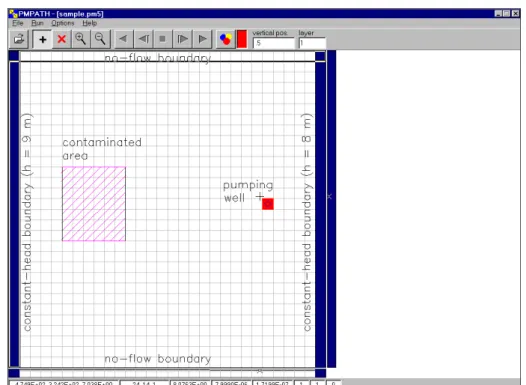Open the Run menu
Image resolution: width=526 pixels, height=385 pixels.
[x=38, y=23]
